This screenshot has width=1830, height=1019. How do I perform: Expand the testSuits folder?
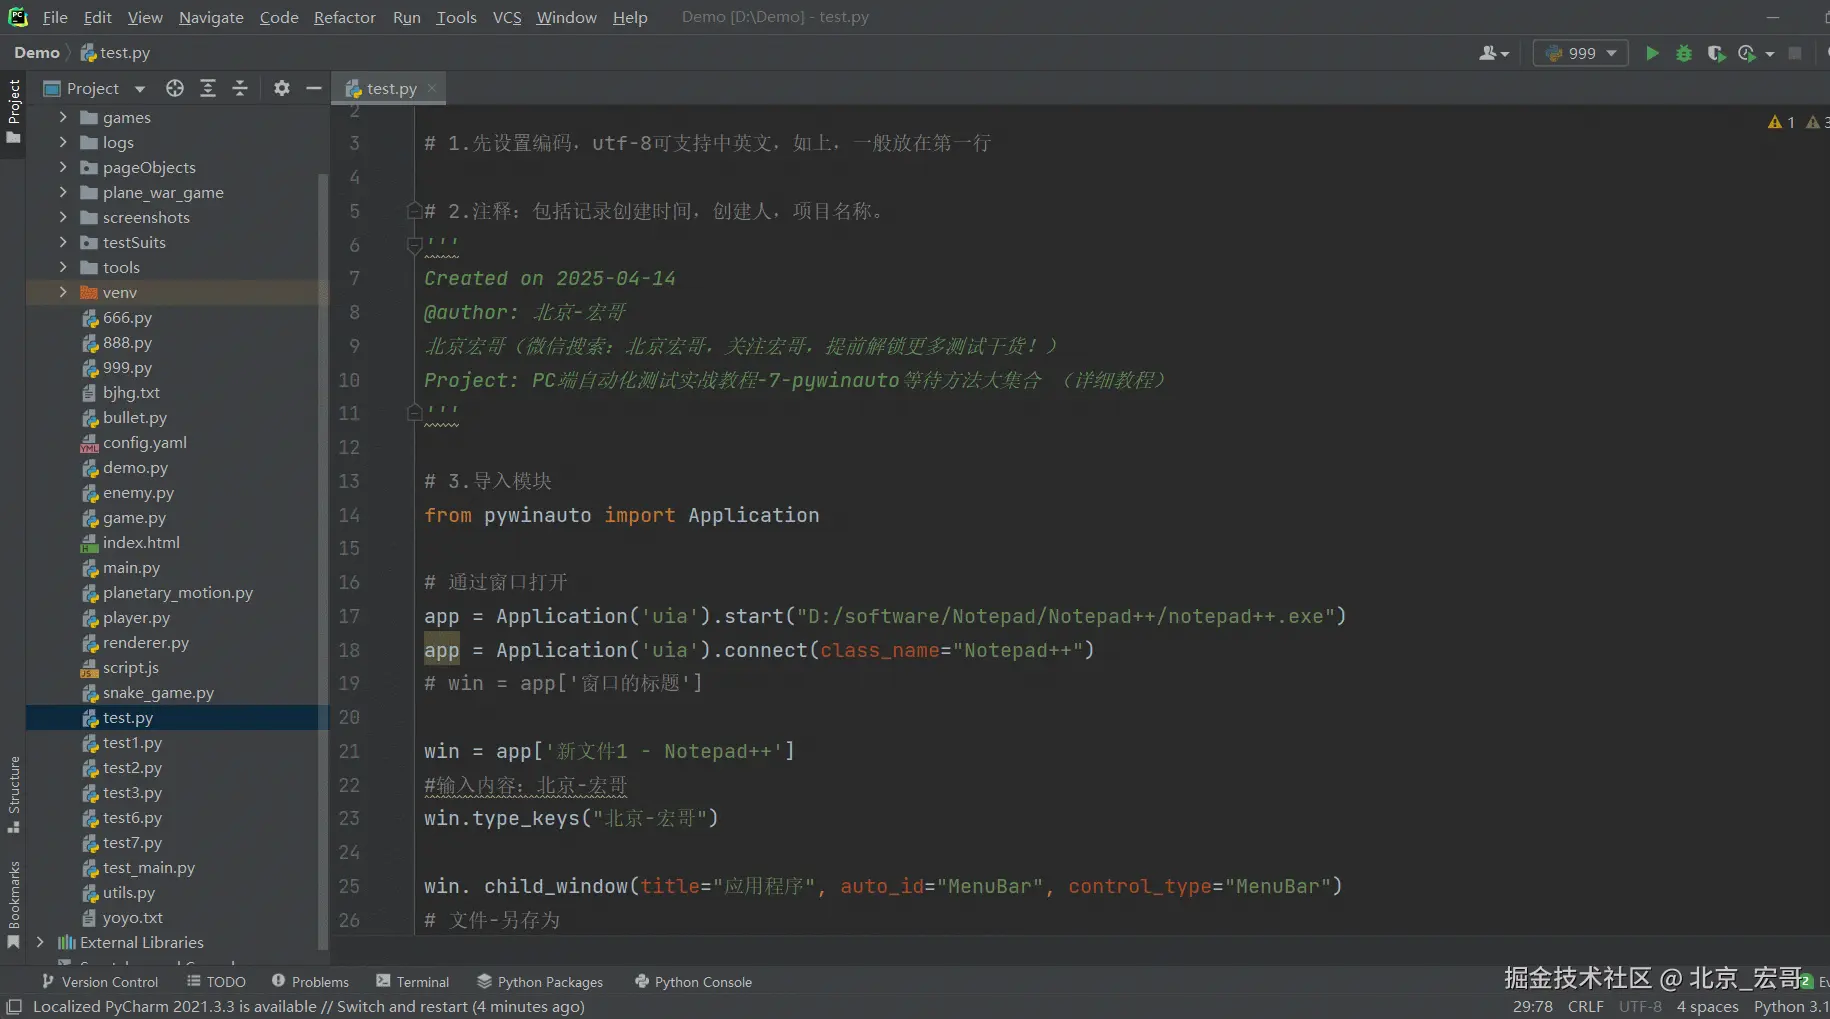tap(63, 242)
